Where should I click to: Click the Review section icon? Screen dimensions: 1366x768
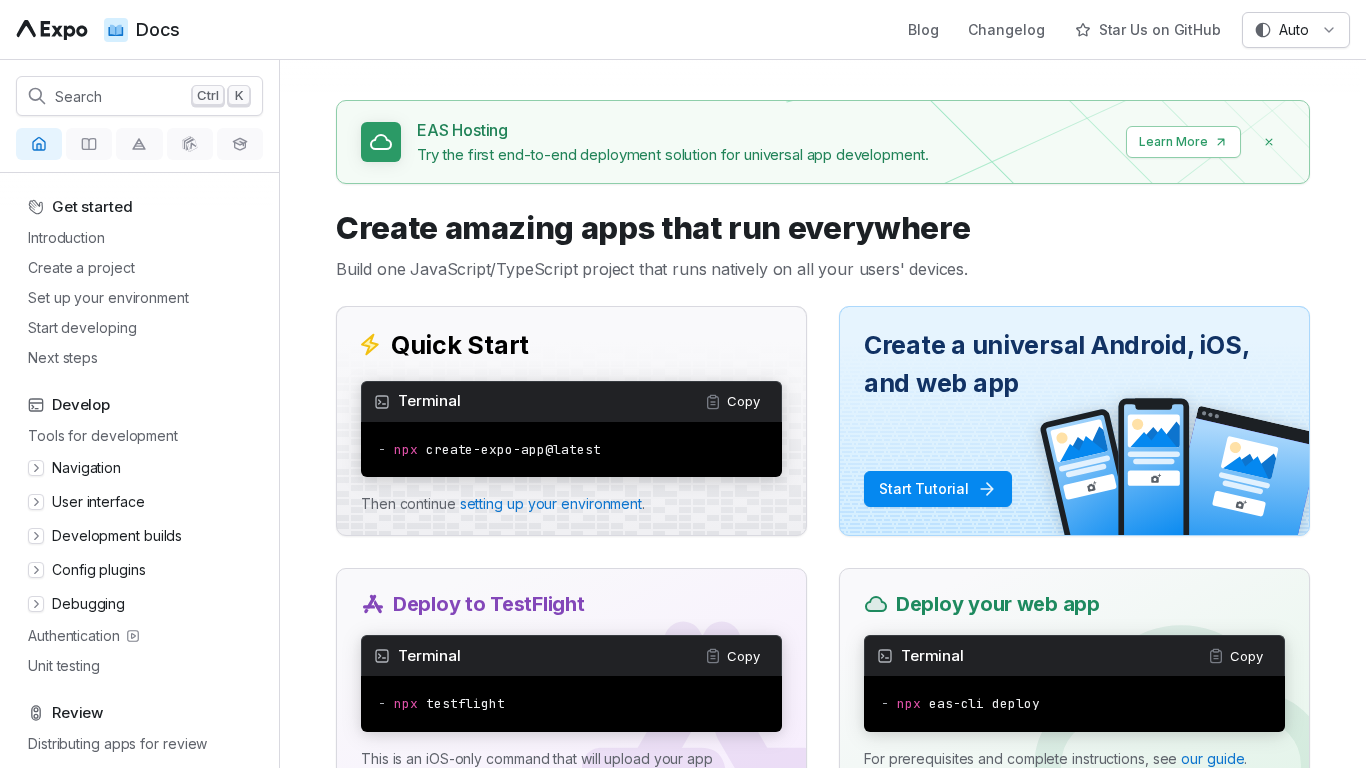pos(36,713)
